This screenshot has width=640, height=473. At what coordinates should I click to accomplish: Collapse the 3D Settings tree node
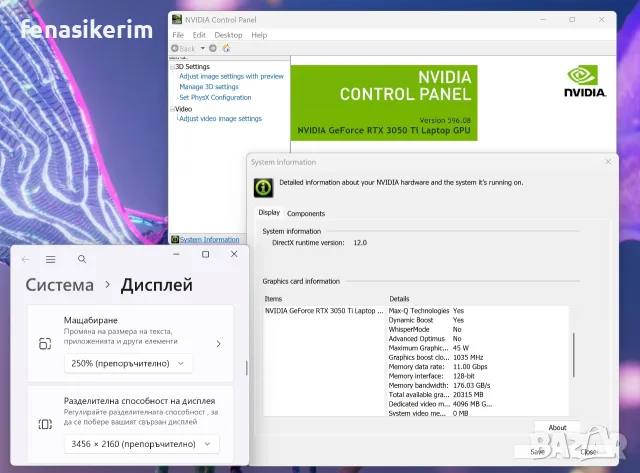(173, 67)
